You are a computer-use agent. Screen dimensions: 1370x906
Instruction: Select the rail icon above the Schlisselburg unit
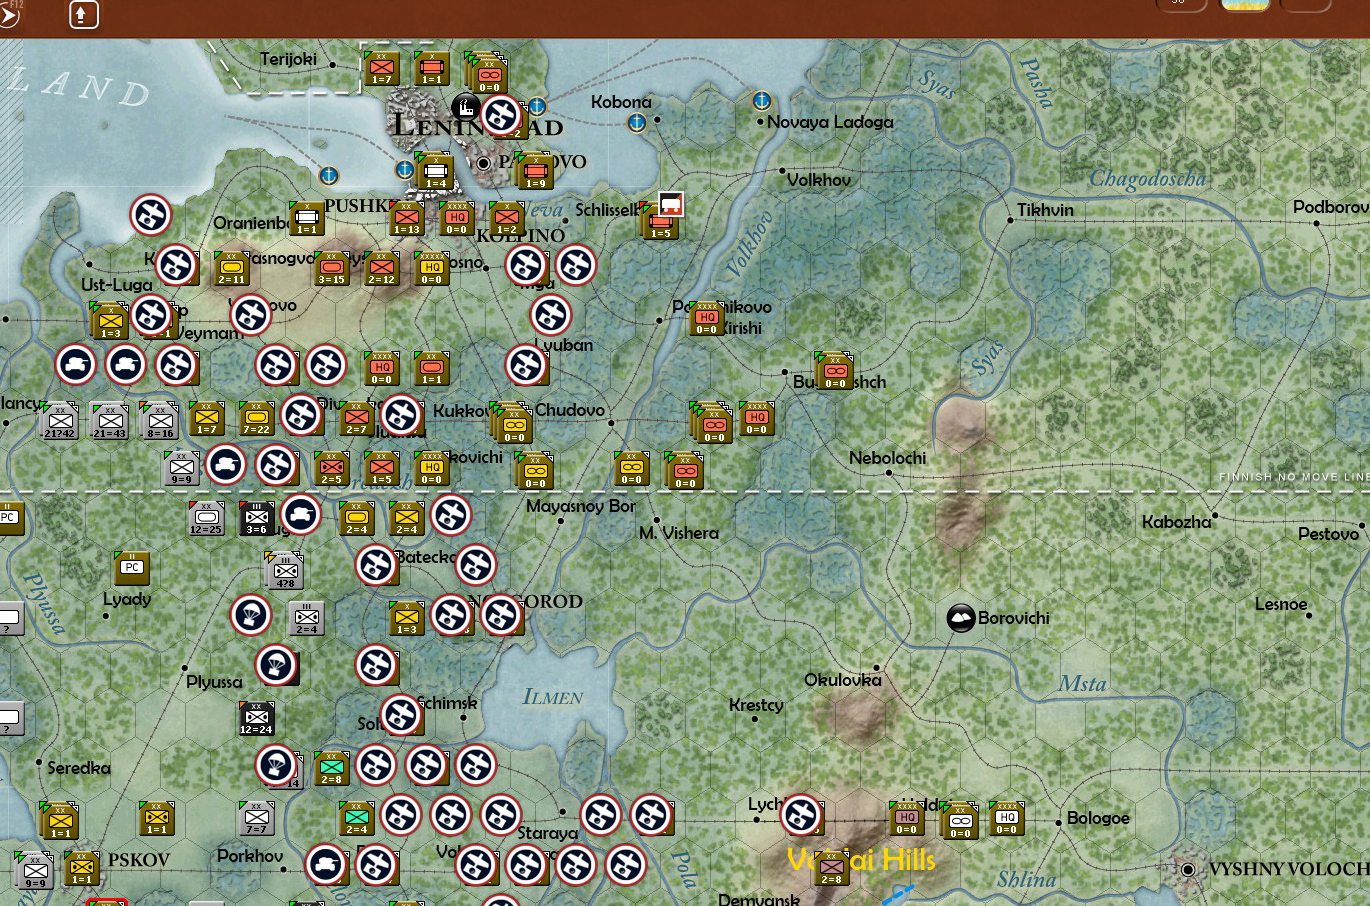[671, 205]
